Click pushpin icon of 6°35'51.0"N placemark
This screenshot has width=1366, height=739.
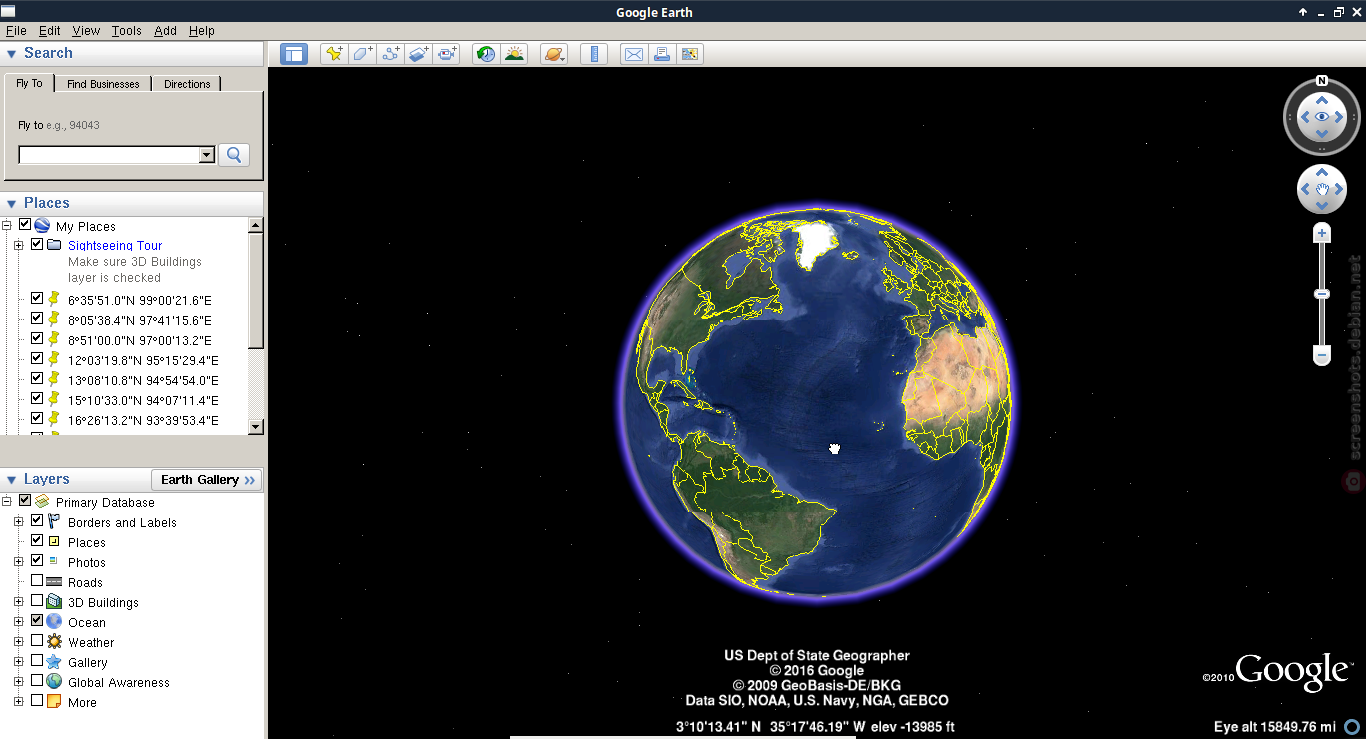coord(54,299)
